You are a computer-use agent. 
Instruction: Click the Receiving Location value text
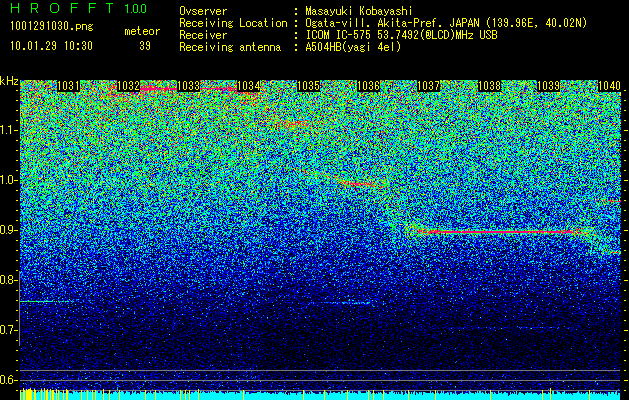[x=446, y=23]
